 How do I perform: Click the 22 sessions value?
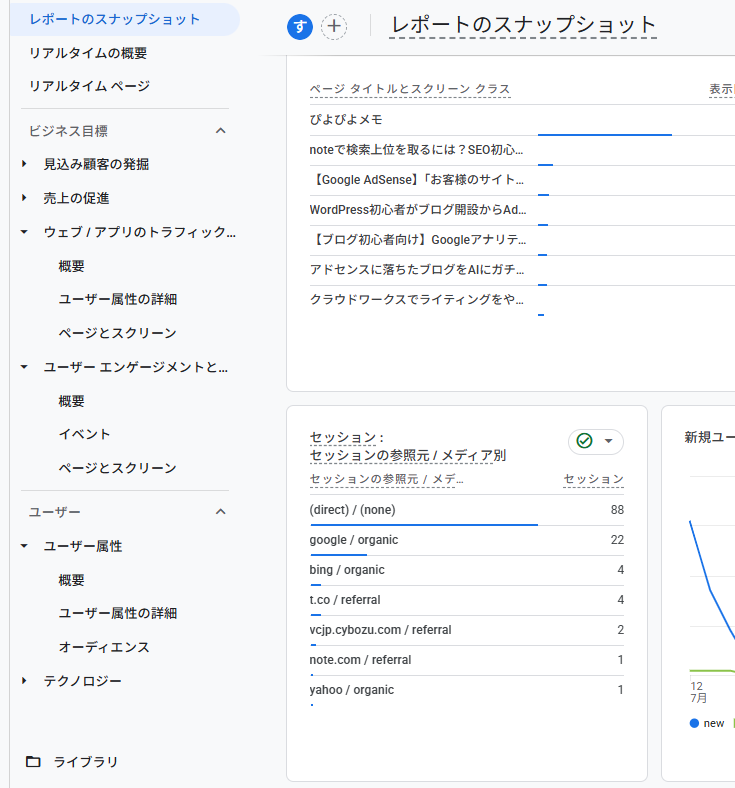(x=617, y=540)
